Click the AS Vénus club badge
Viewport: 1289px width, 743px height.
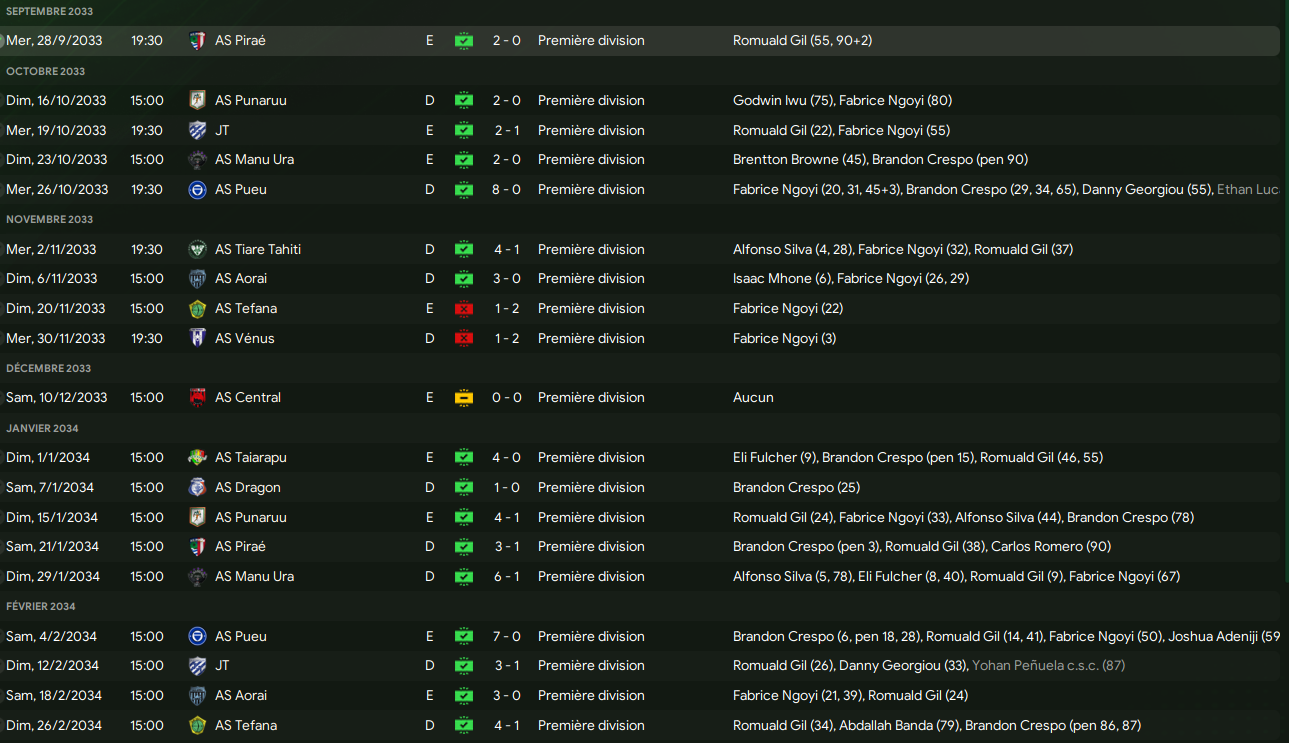pos(197,338)
